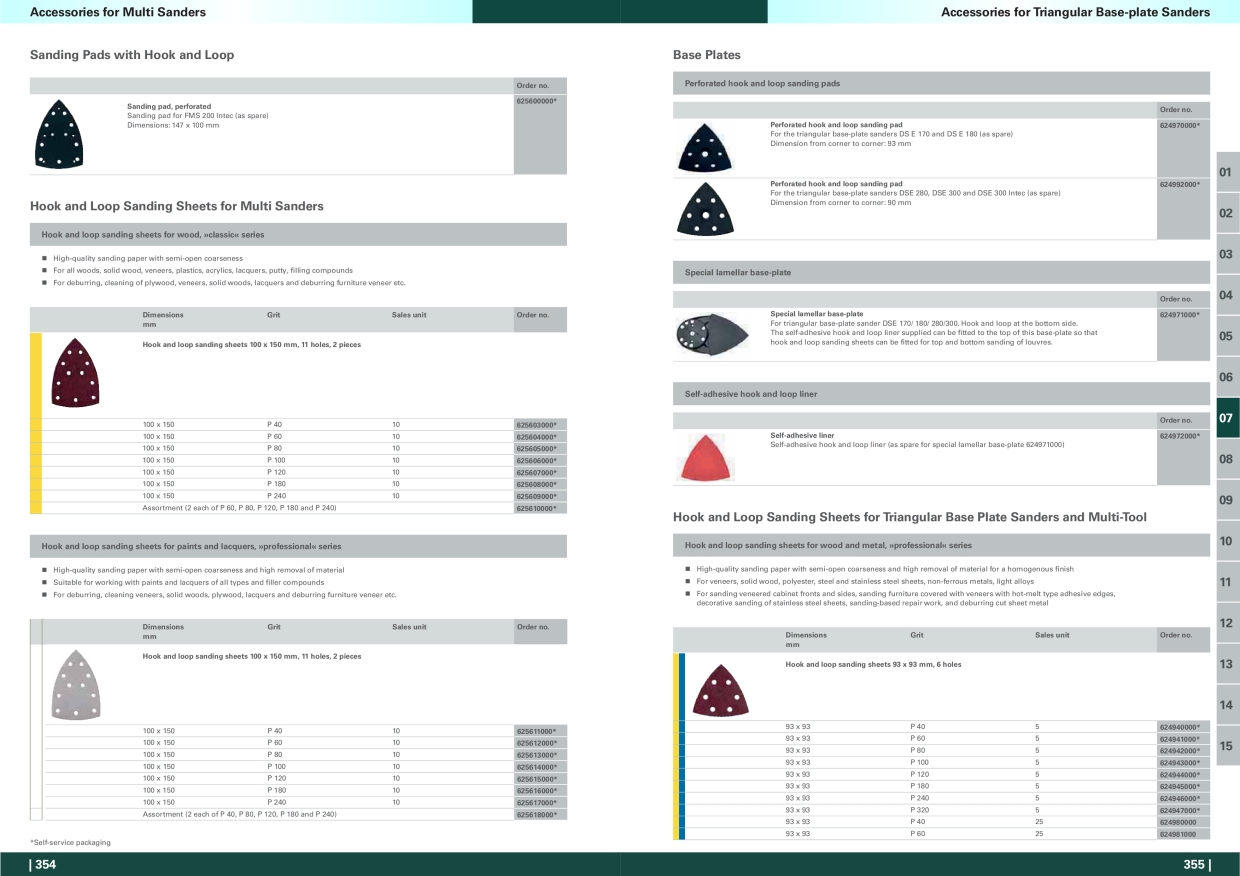This screenshot has height=876, width=1240.
Task: Open chapter tab 08
Action: point(1226,459)
